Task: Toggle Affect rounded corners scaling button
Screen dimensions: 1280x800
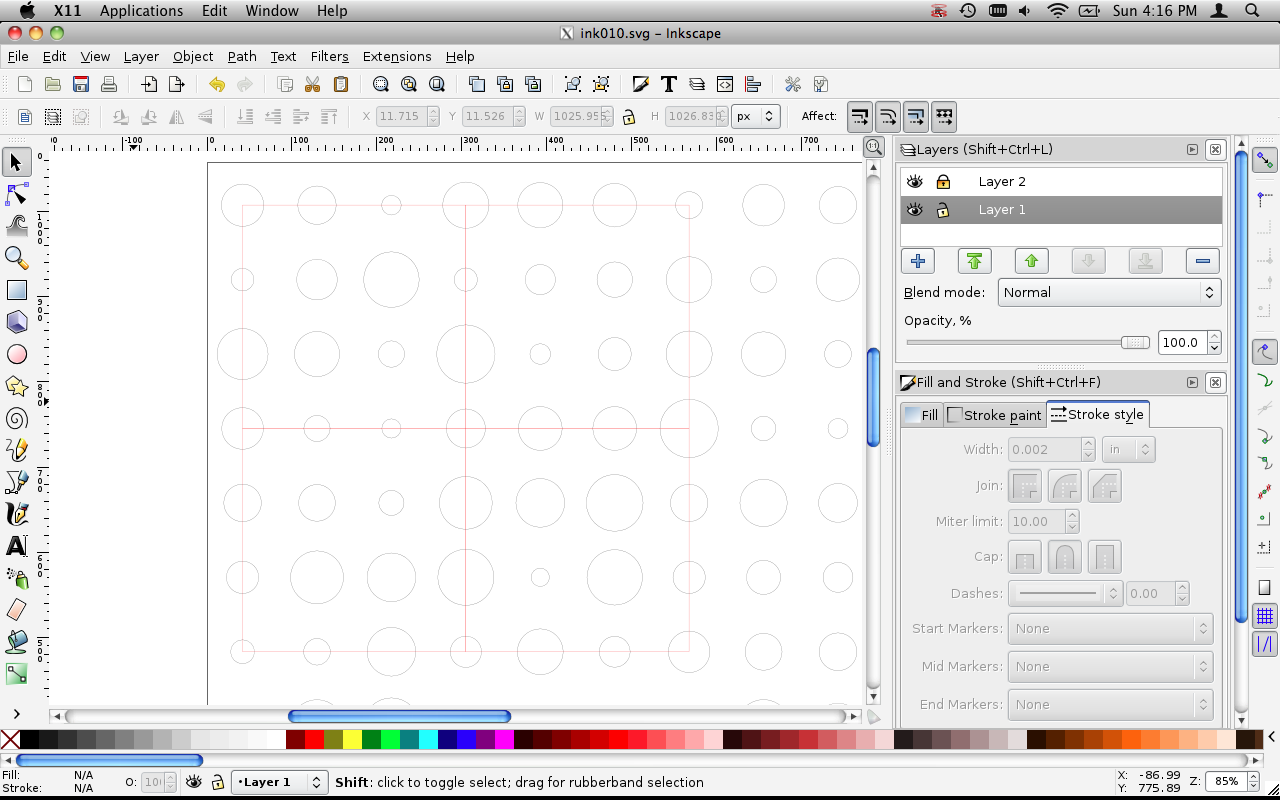Action: (888, 116)
